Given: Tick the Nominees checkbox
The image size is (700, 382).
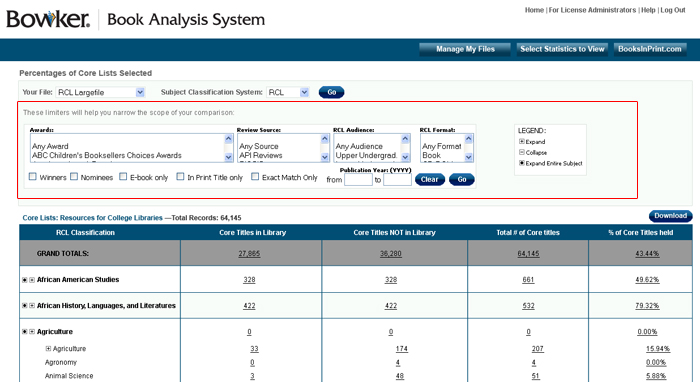Looking at the screenshot, I should (x=74, y=177).
